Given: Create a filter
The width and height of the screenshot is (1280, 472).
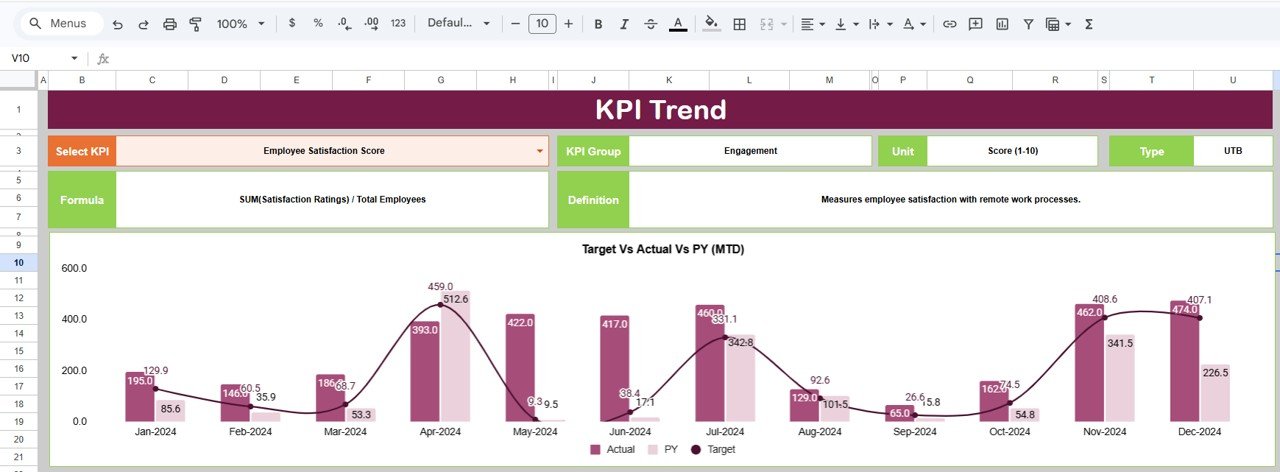Looking at the screenshot, I should 1028,23.
